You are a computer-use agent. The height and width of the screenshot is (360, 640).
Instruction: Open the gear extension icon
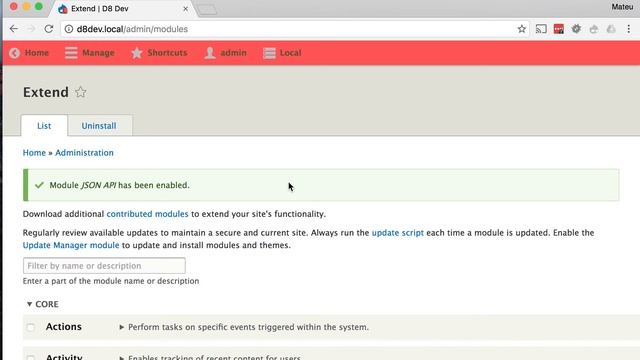576,29
